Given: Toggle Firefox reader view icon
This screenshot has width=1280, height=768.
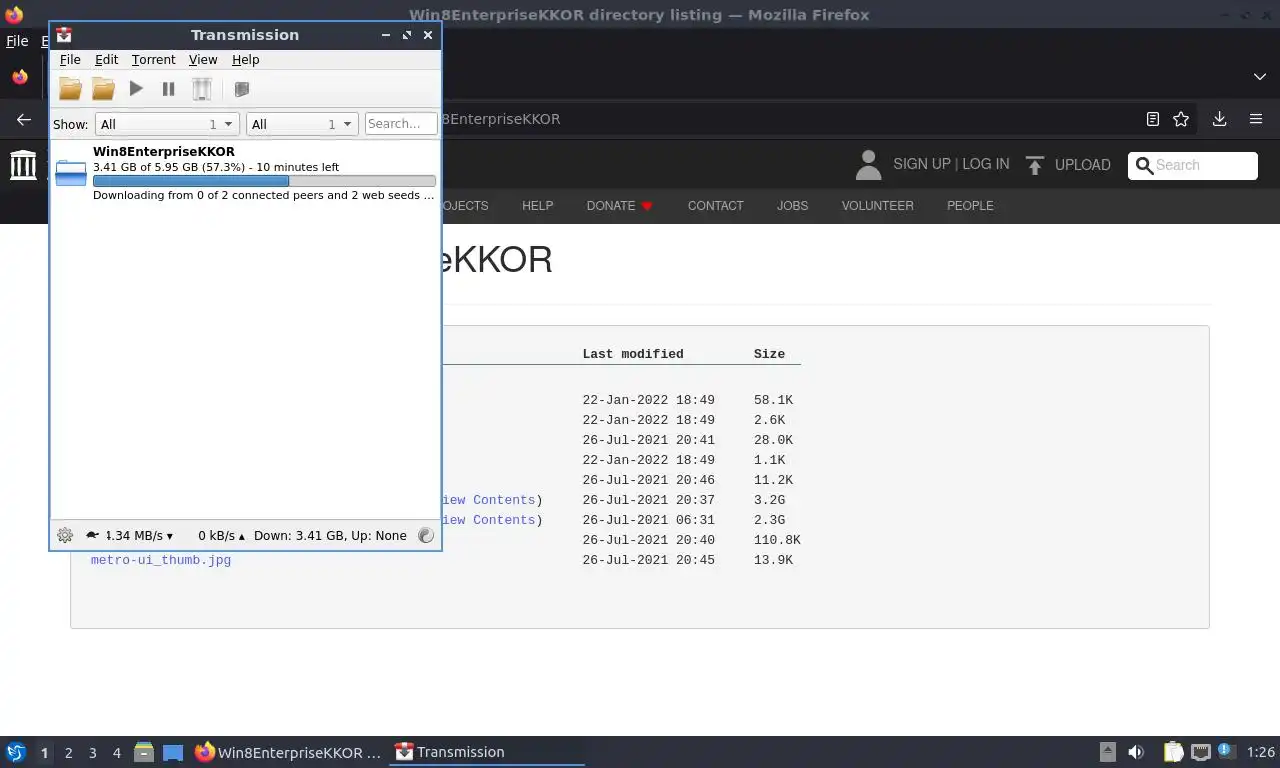Looking at the screenshot, I should 1153,119.
